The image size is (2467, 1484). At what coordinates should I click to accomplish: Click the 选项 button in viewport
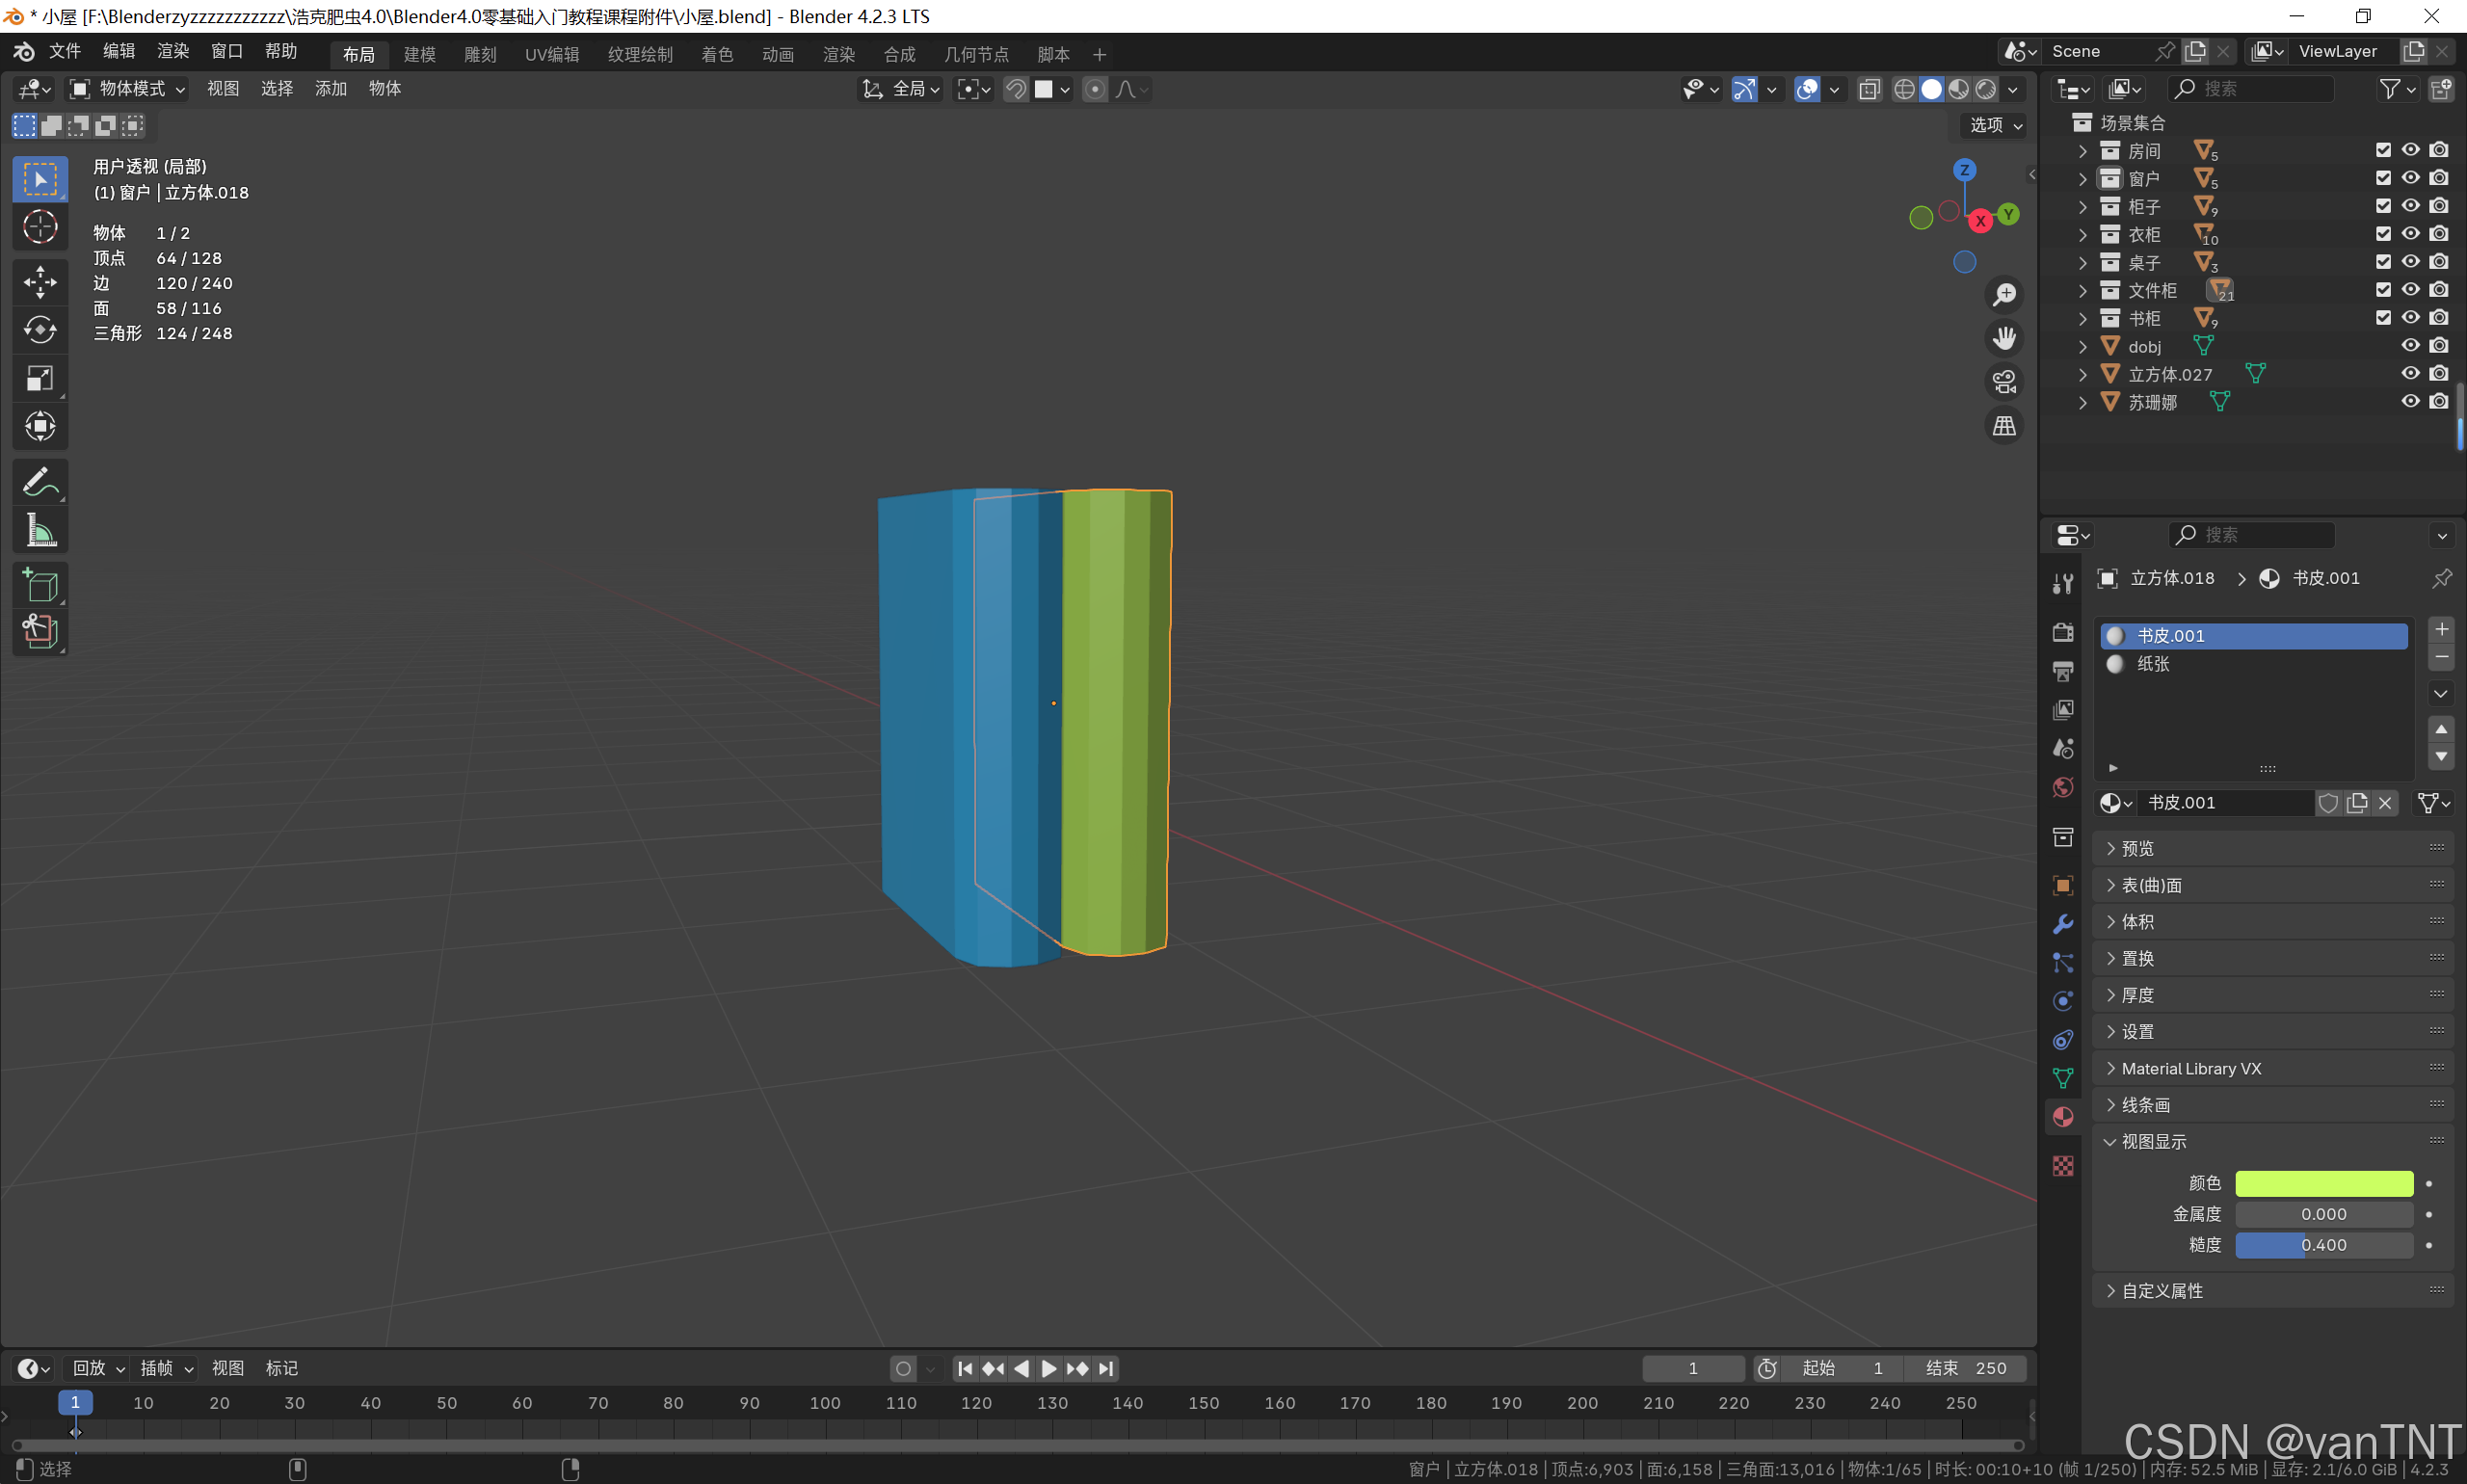point(1995,125)
